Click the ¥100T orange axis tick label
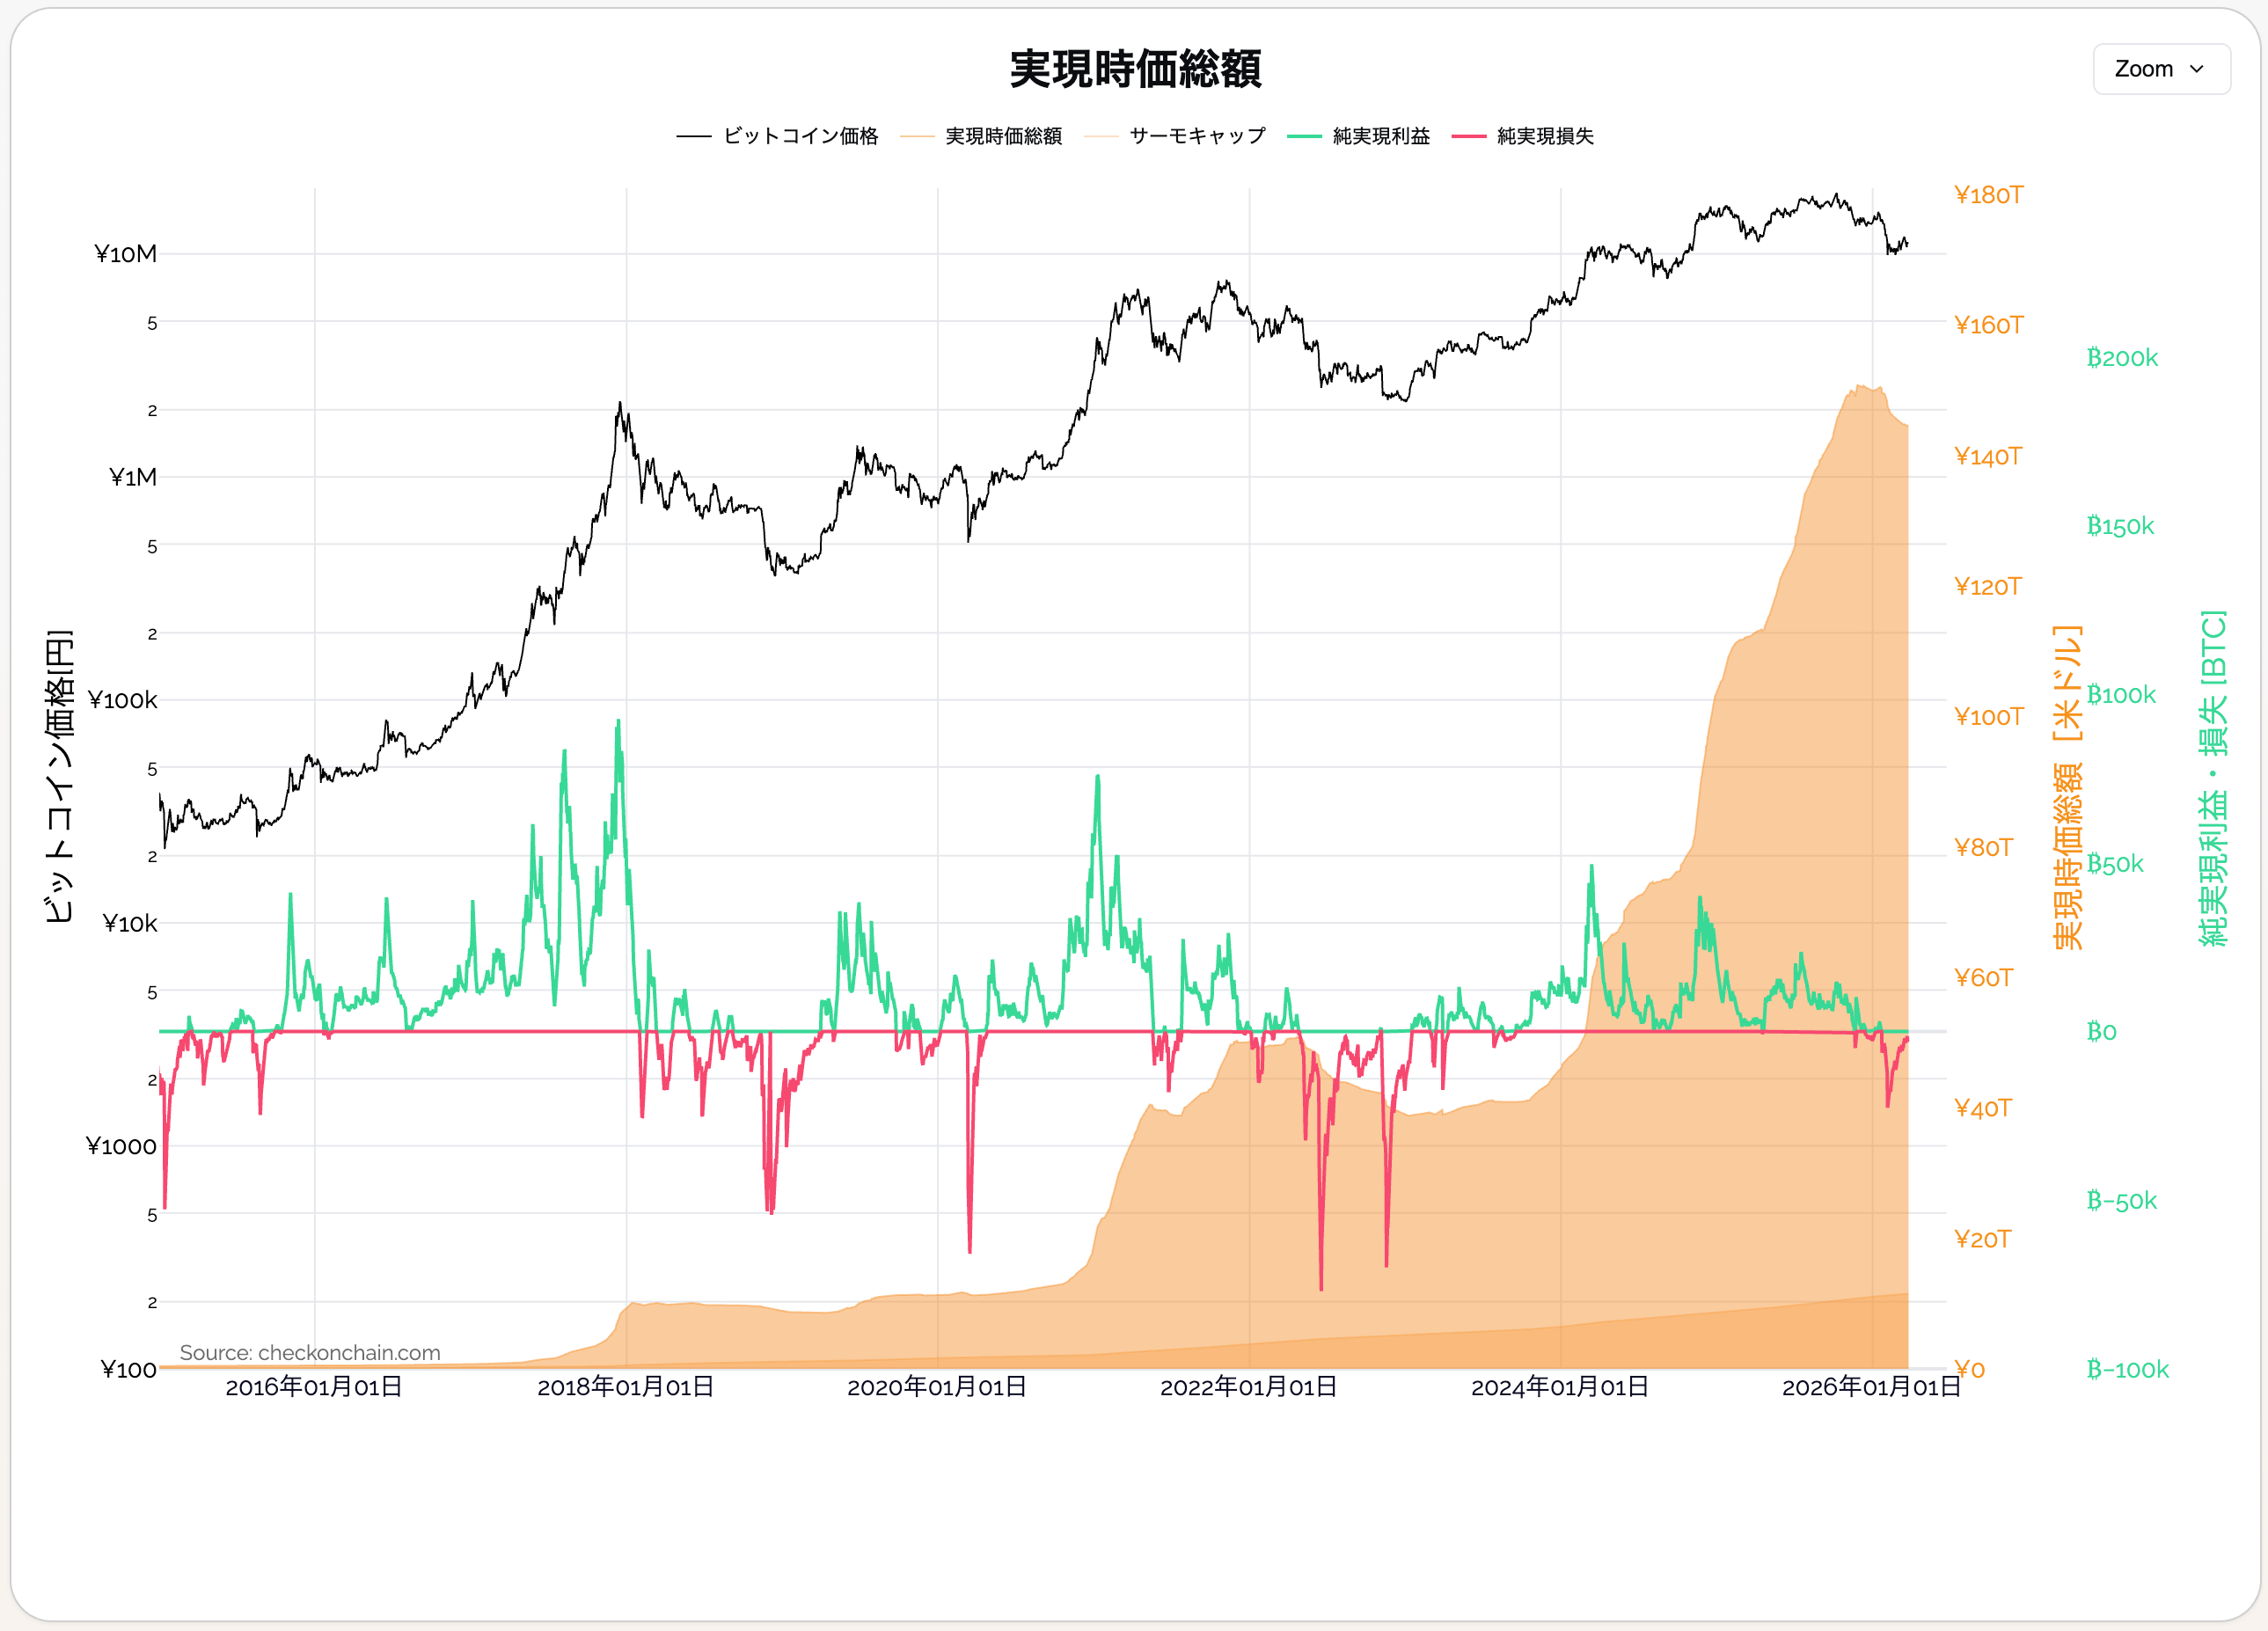This screenshot has width=2268, height=1631. point(1988,717)
